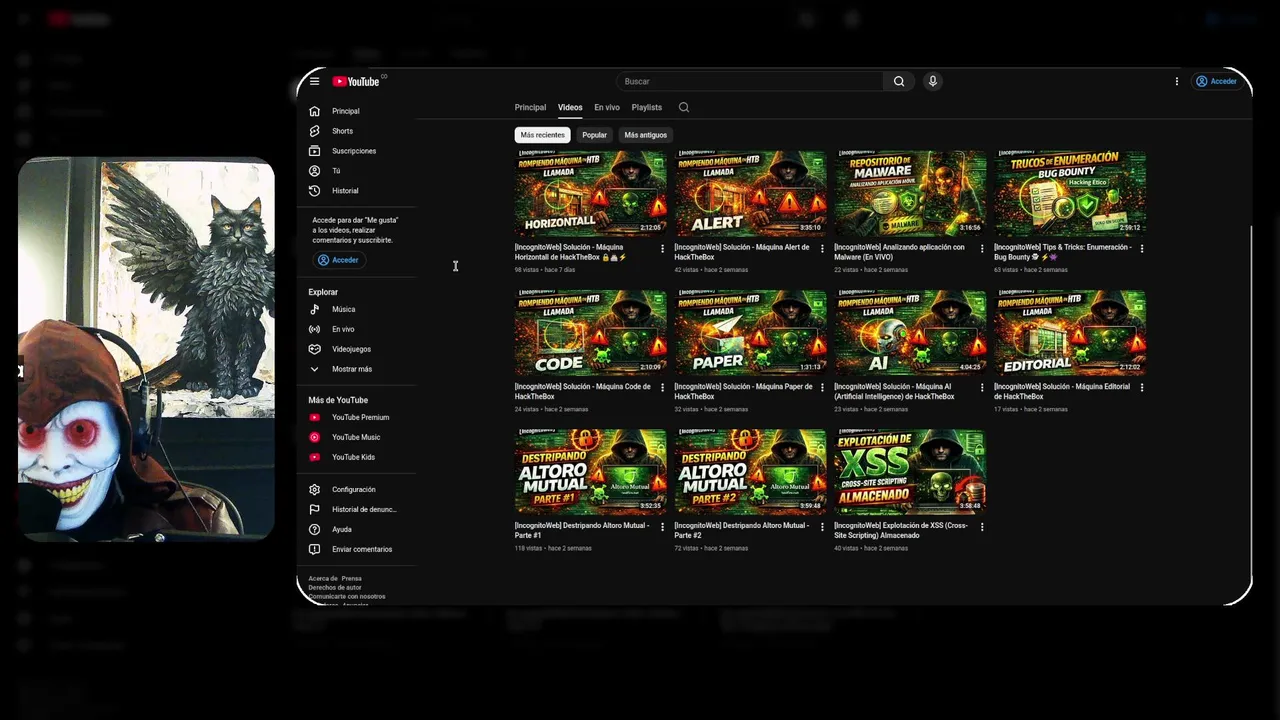The height and width of the screenshot is (720, 1280).
Task: Open the AI machine video thumbnail
Action: click(x=910, y=333)
